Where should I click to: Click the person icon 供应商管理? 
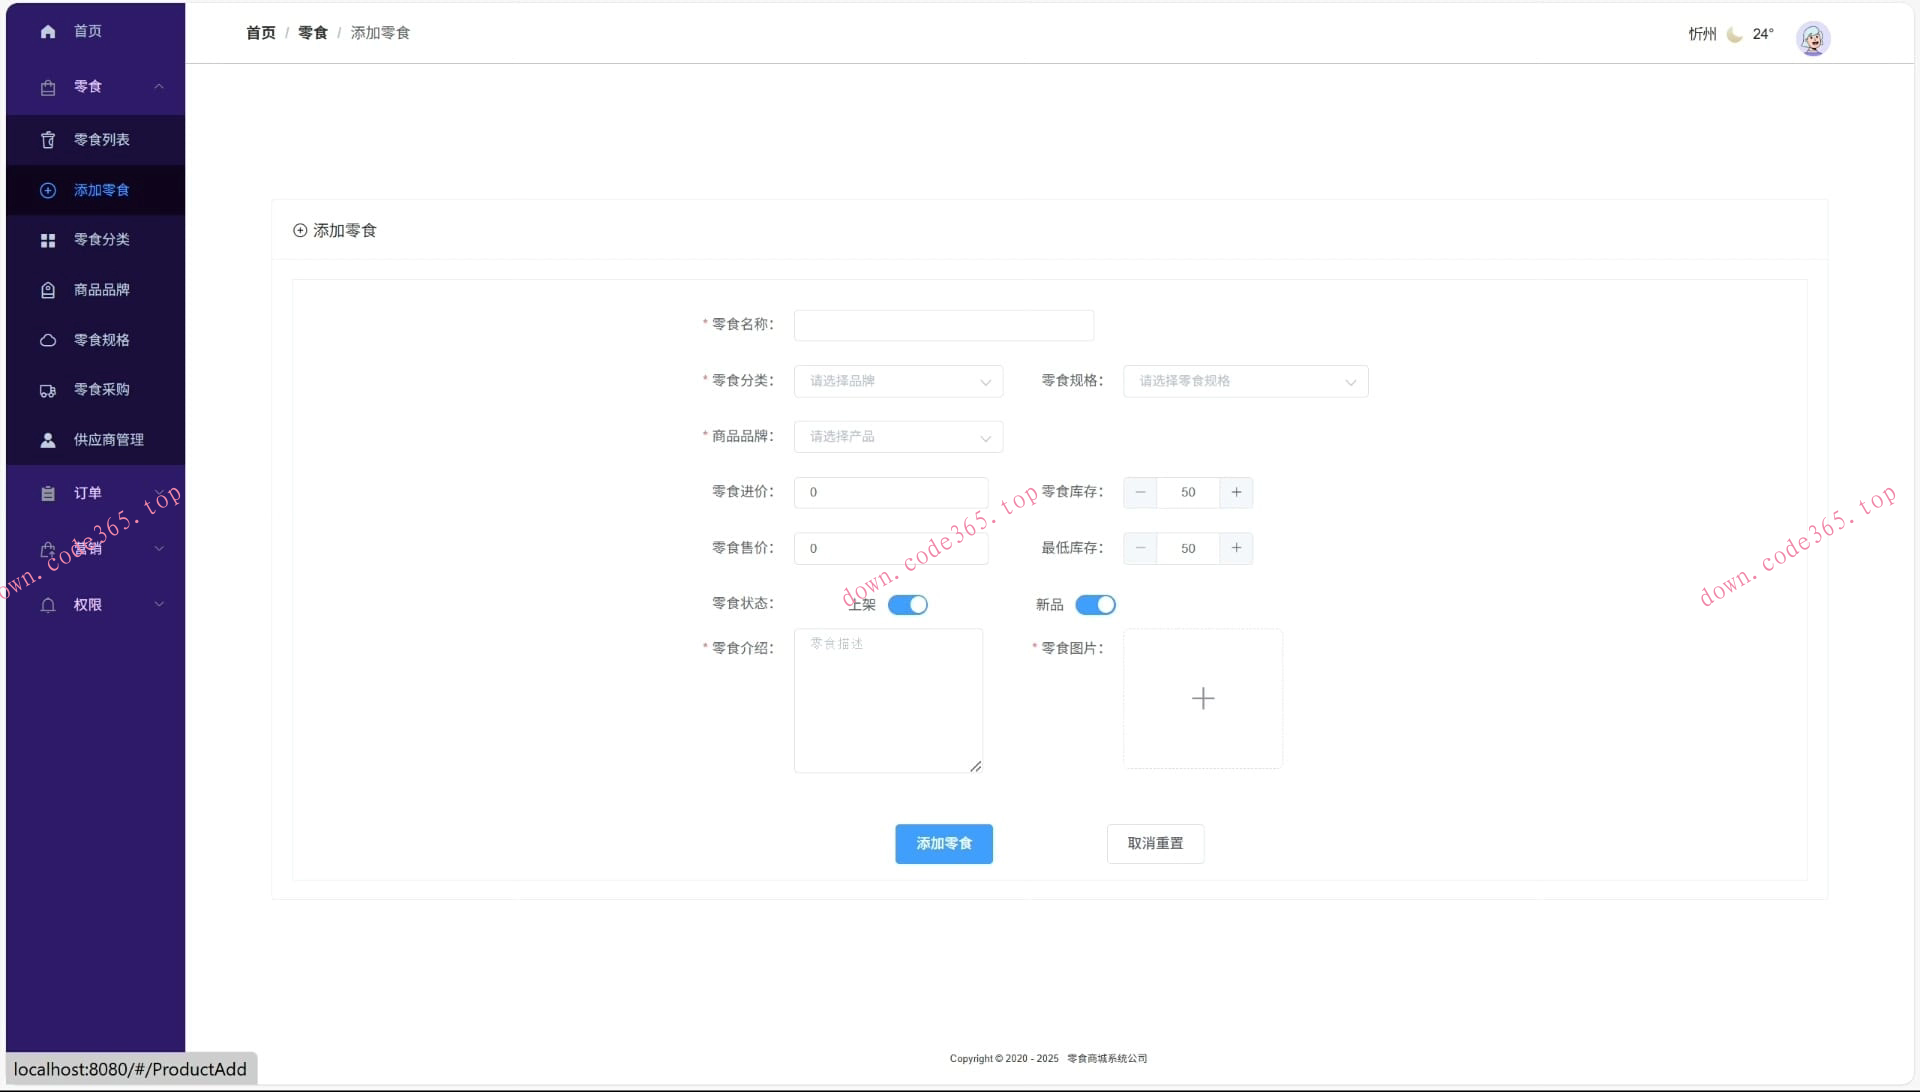[47, 440]
